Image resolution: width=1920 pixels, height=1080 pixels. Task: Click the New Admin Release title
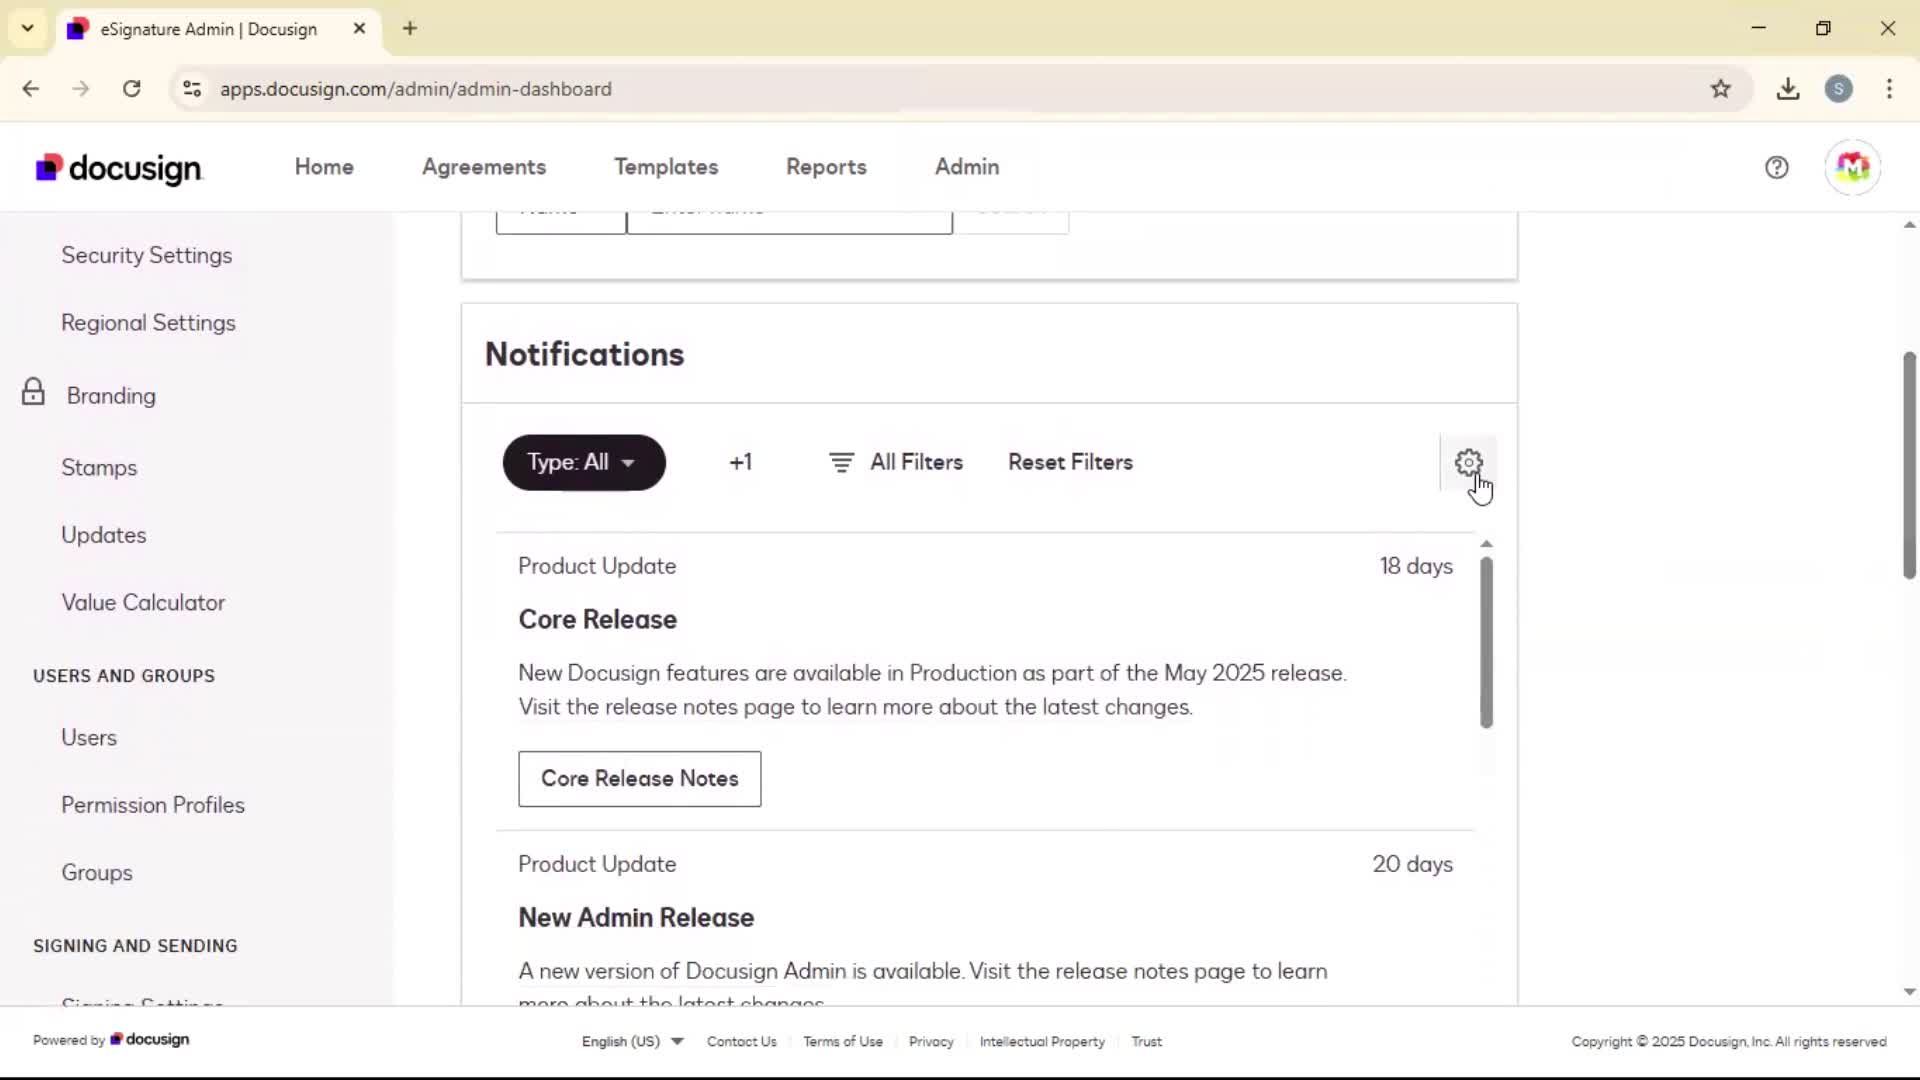point(636,917)
